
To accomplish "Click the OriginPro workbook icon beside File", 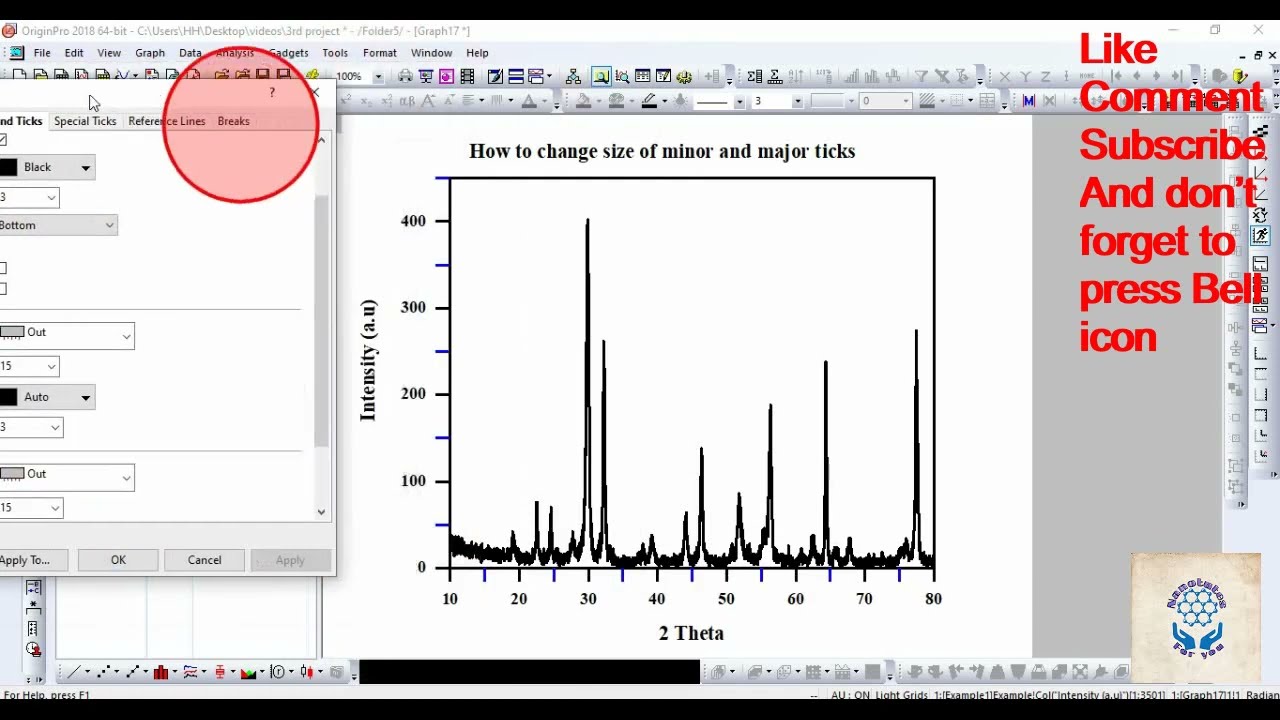I will pos(17,53).
